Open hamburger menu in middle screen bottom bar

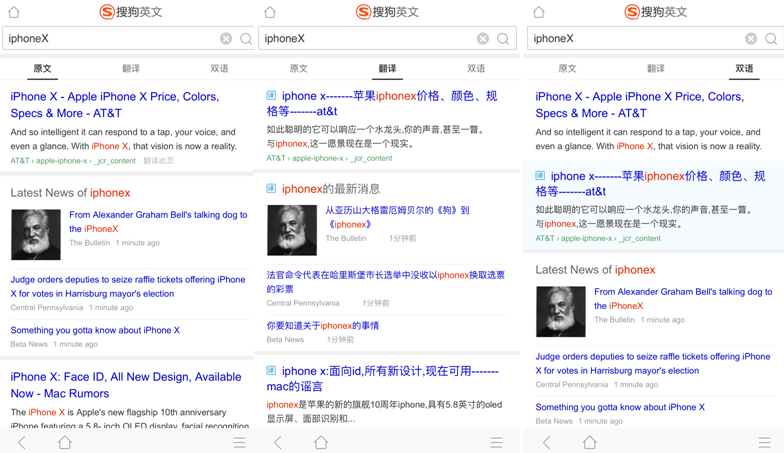pyautogui.click(x=496, y=442)
